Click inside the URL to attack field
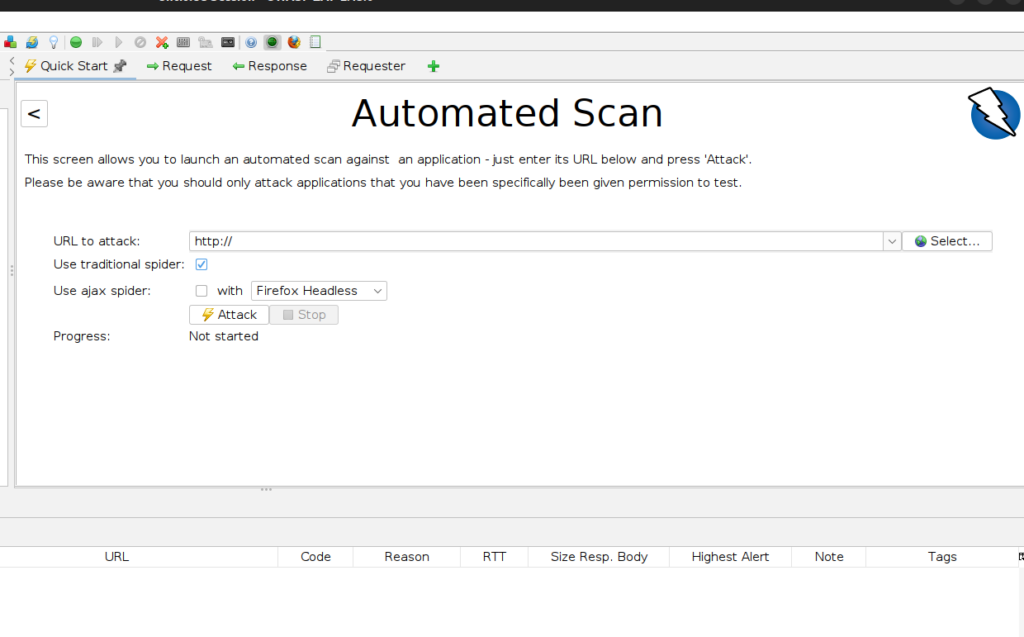Viewport: 1024px width, 637px height. click(535, 241)
